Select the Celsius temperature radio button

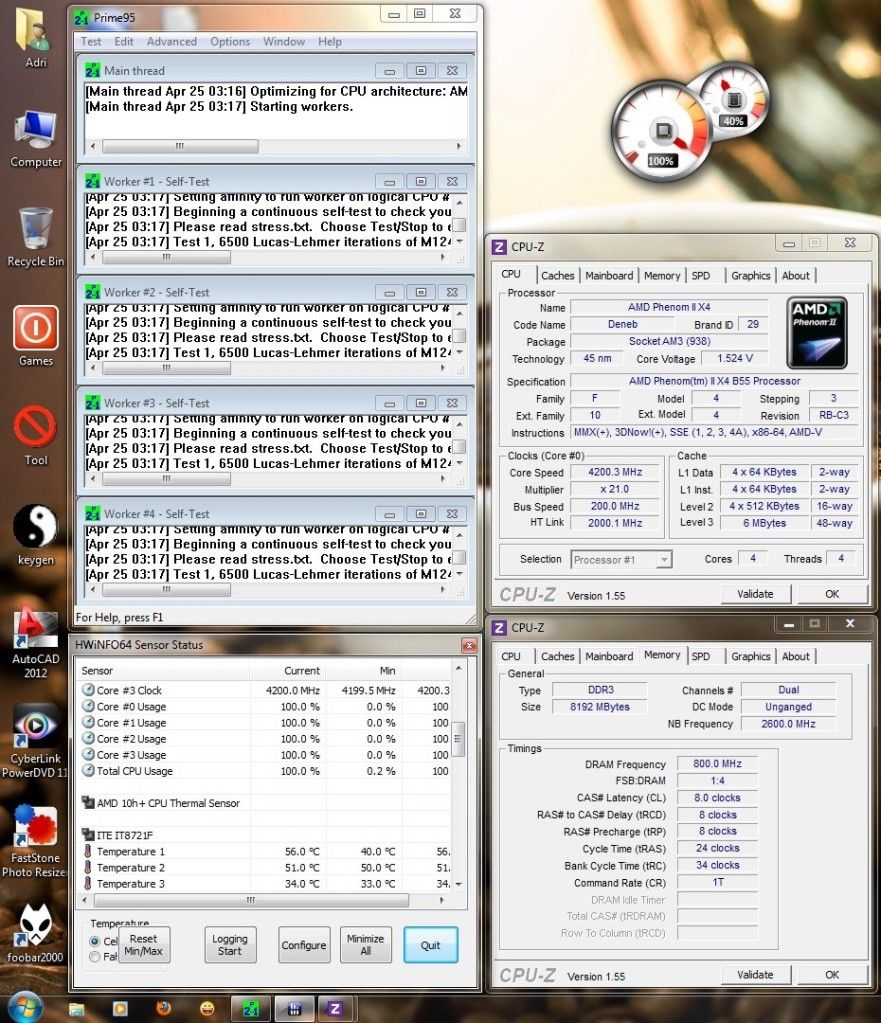pyautogui.click(x=95, y=941)
